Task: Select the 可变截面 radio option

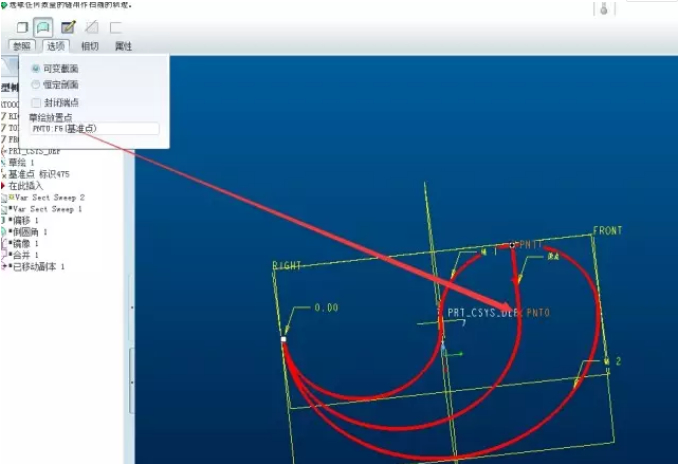Action: pyautogui.click(x=36, y=68)
